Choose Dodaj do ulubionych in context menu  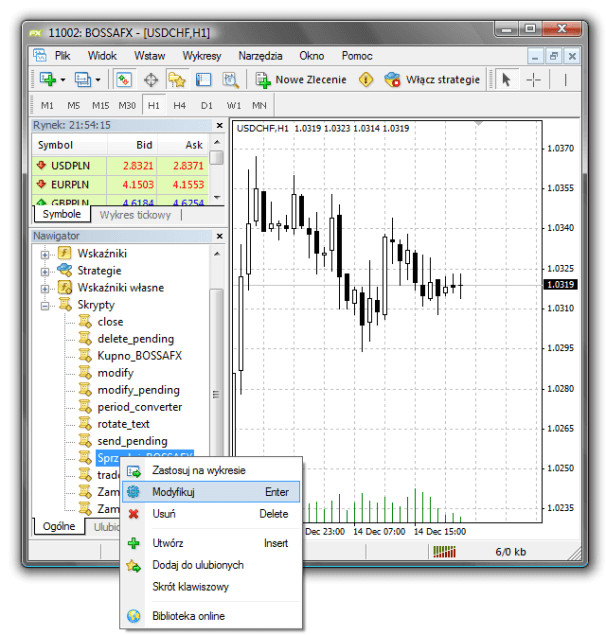click(211, 565)
